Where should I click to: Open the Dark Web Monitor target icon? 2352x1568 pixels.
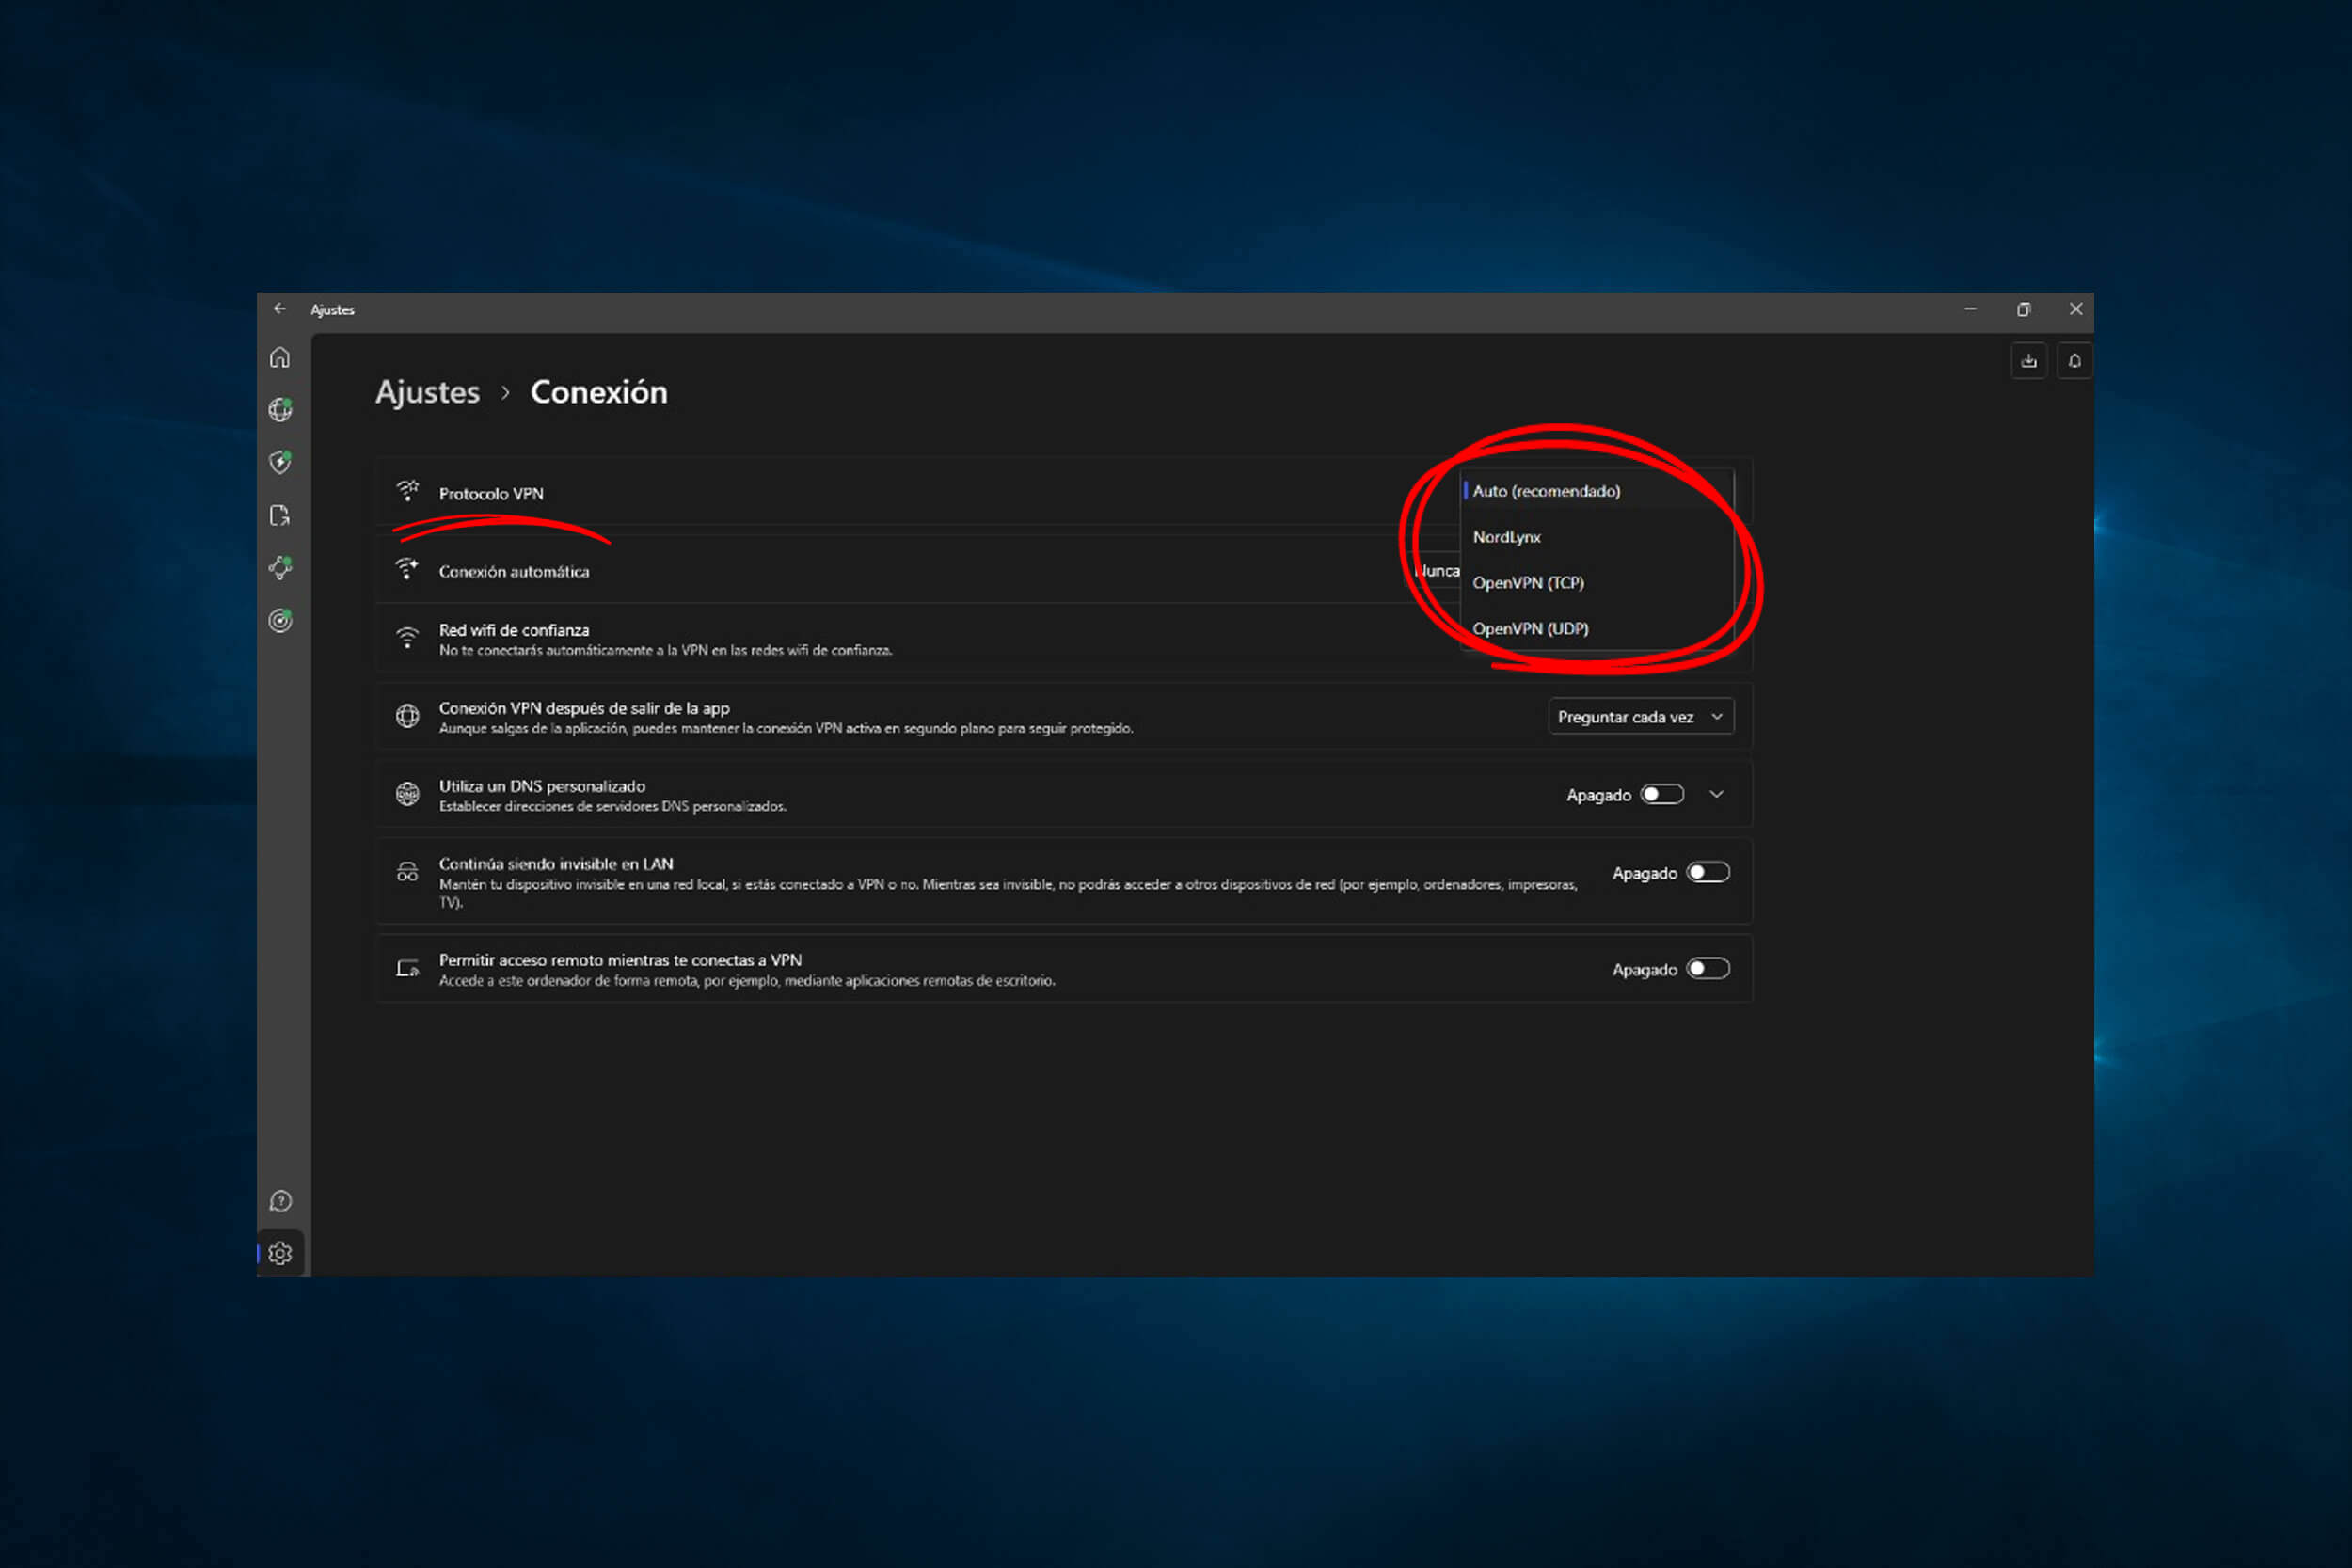pos(280,621)
